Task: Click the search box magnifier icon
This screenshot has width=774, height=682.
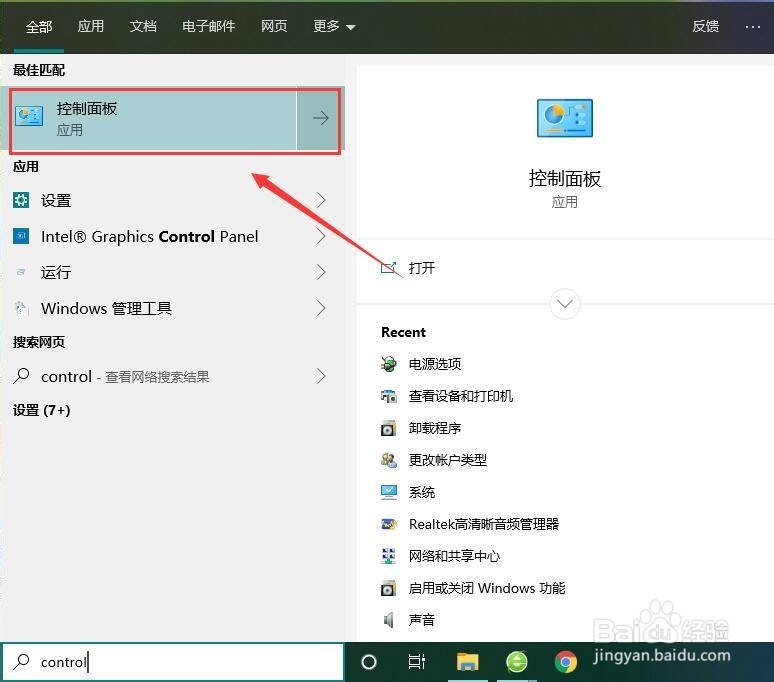Action: tap(21, 661)
